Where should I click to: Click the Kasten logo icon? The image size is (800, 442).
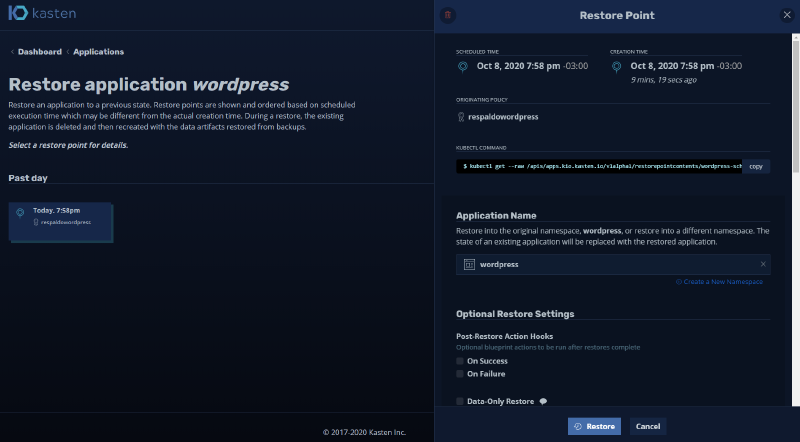click(18, 13)
